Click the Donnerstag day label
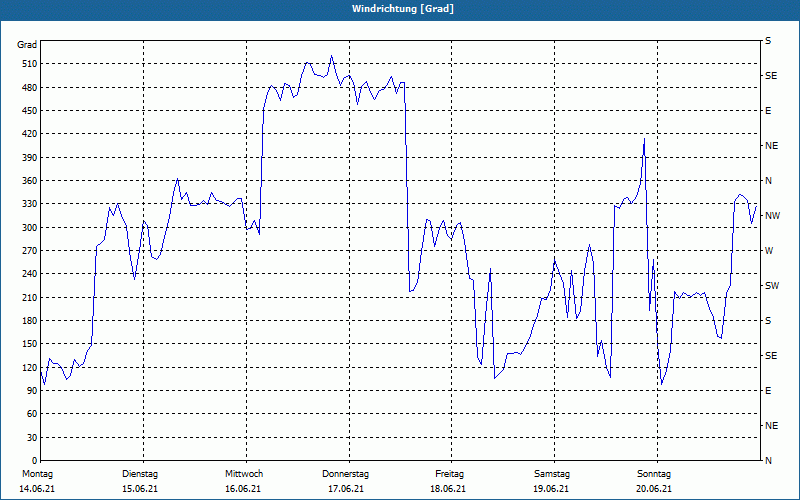The image size is (800, 500). tap(345, 474)
